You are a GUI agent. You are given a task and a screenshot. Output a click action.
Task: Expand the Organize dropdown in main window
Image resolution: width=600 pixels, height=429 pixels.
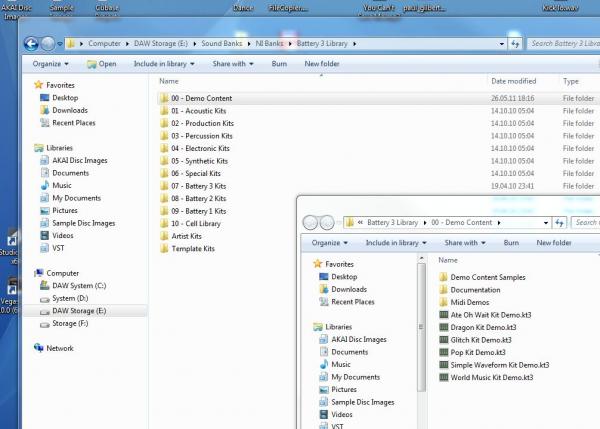[x=50, y=63]
